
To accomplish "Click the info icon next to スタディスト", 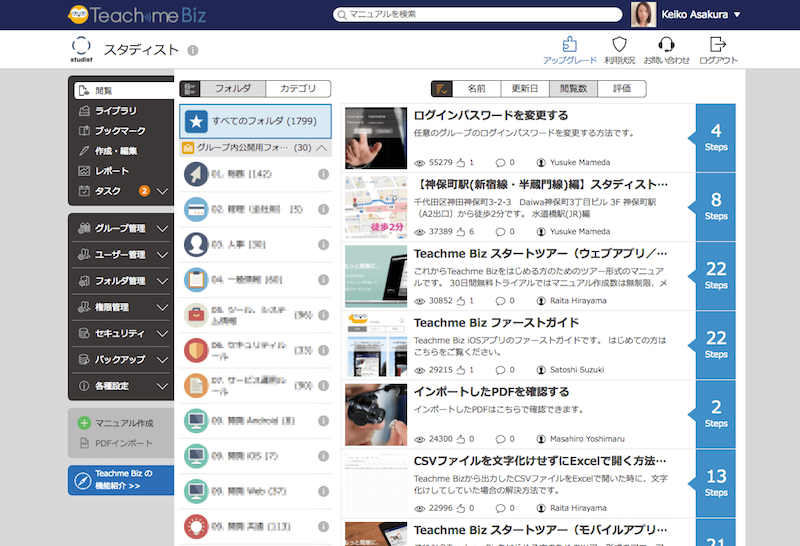I will (x=192, y=50).
